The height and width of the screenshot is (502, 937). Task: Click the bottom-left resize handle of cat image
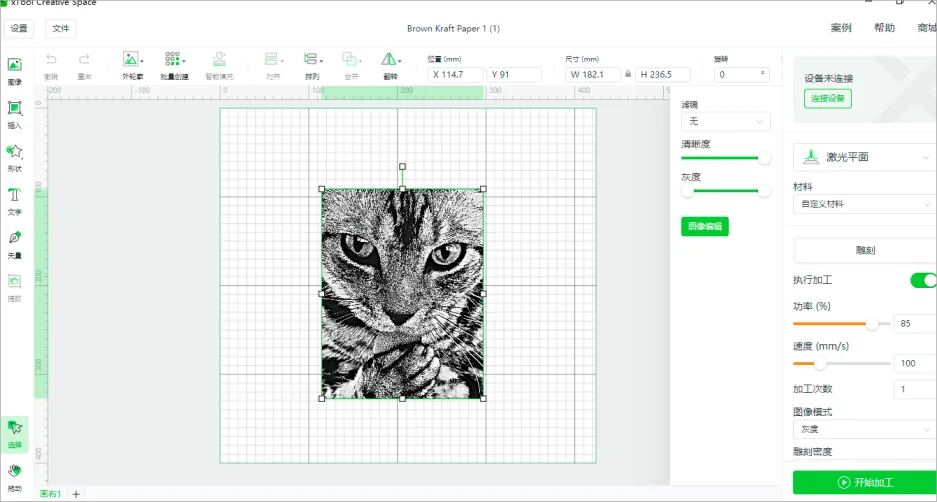coord(321,399)
